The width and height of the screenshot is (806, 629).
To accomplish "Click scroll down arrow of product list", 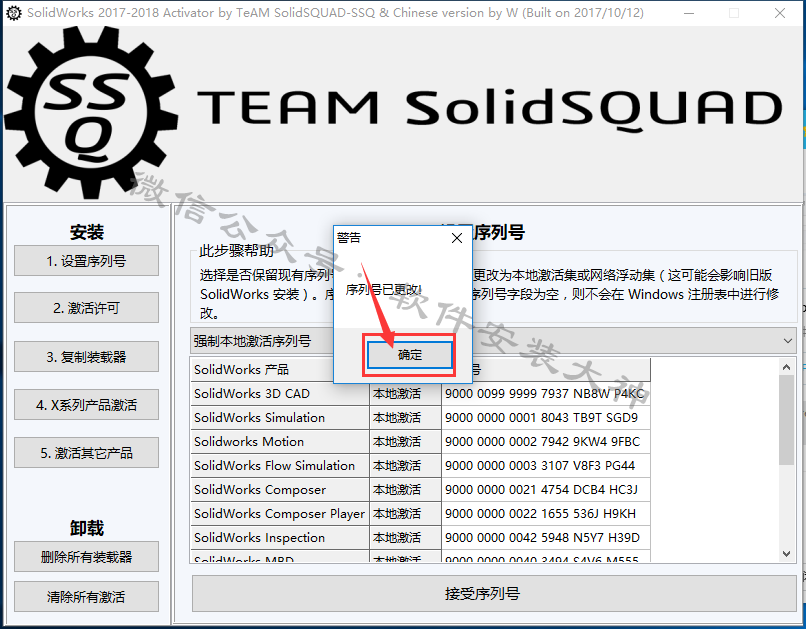I will [786, 553].
